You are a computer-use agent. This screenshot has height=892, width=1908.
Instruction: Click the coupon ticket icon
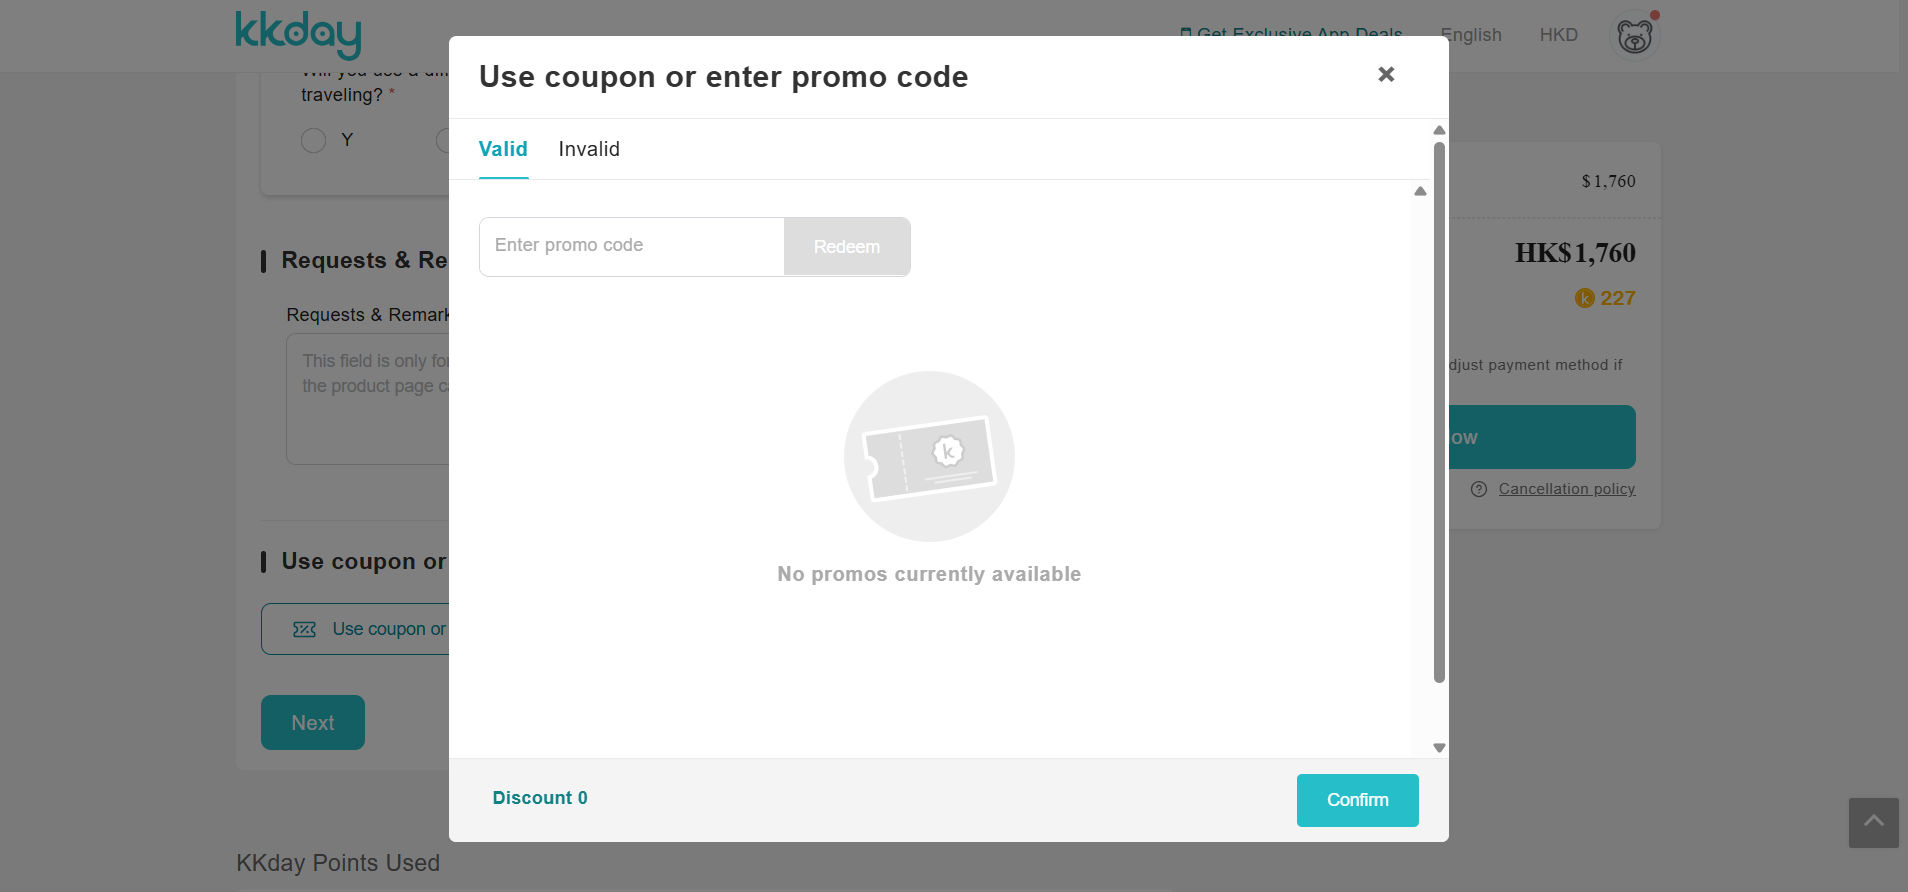point(304,629)
